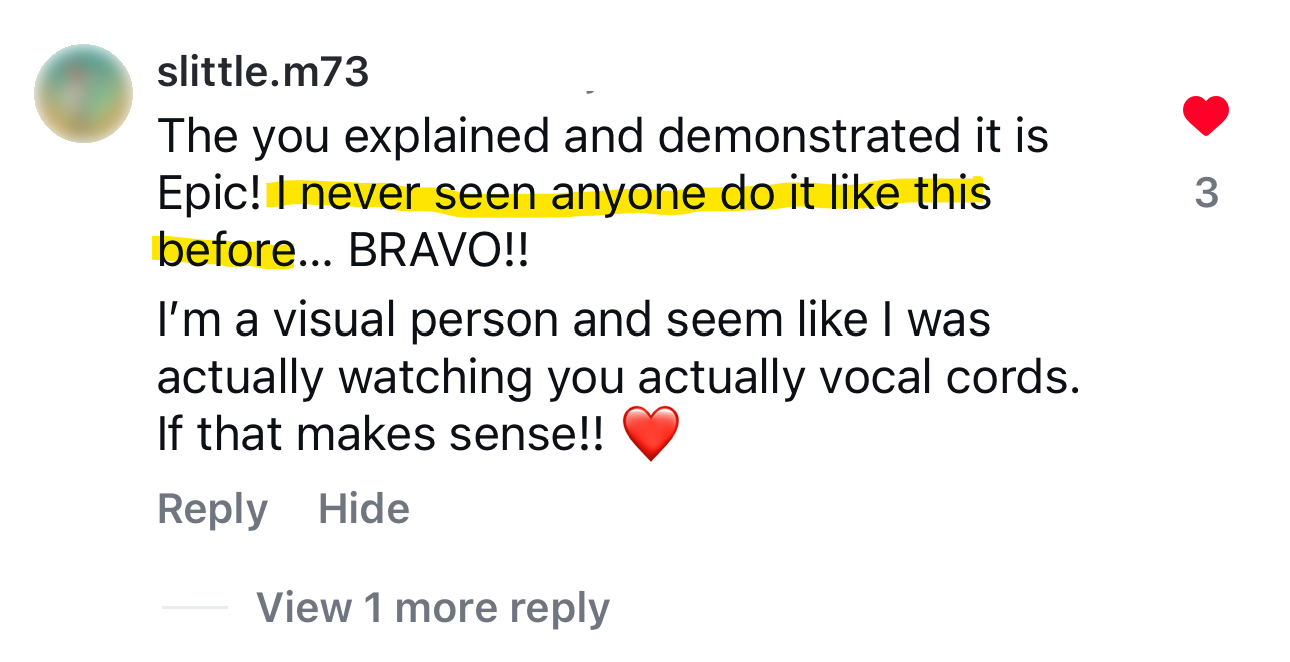Unlike the comment via red heart icon
The image size is (1290, 662).
[x=1205, y=116]
